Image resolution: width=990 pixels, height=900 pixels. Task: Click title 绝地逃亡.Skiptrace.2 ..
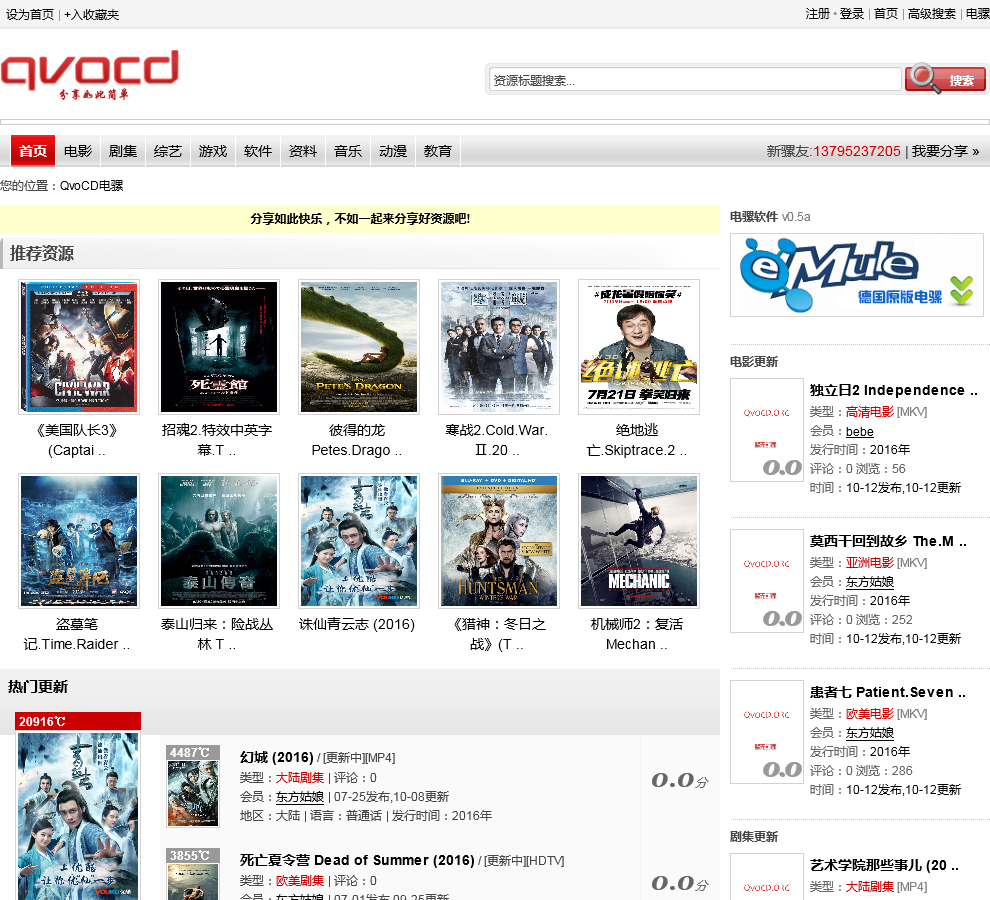[x=636, y=440]
